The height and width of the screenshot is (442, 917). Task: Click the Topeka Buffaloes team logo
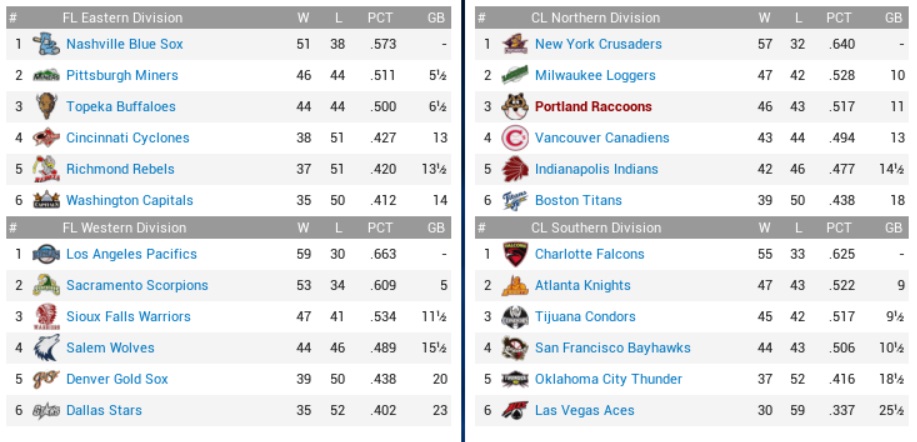coord(46,107)
